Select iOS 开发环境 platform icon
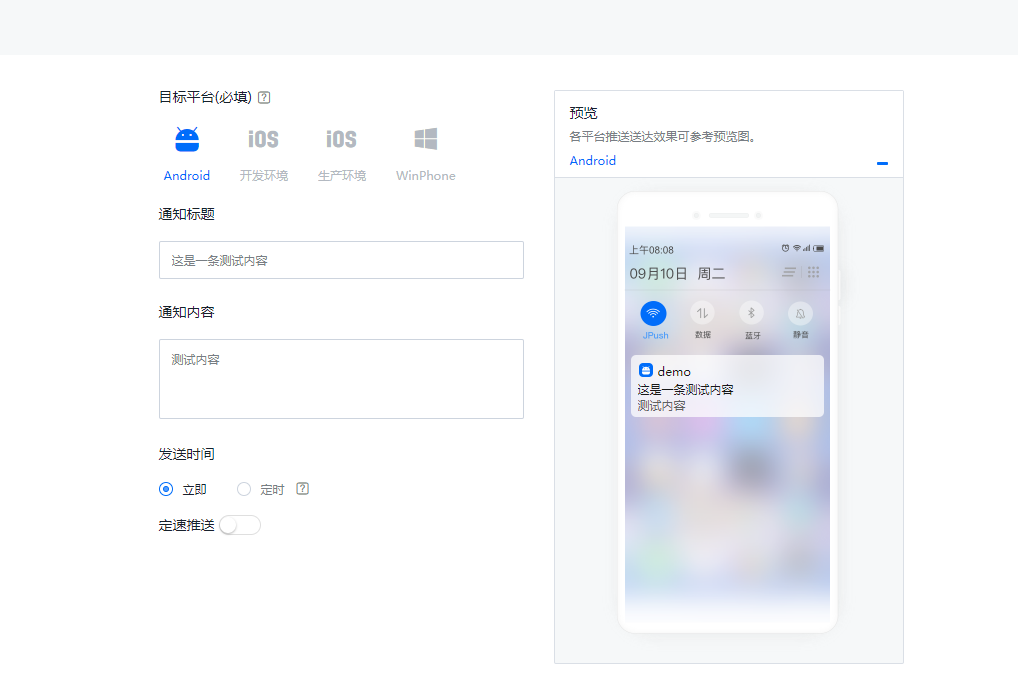 [263, 140]
